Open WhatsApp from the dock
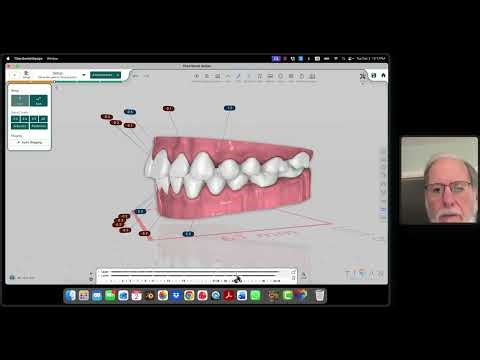Viewport: 480px width, 360px height. [255, 296]
